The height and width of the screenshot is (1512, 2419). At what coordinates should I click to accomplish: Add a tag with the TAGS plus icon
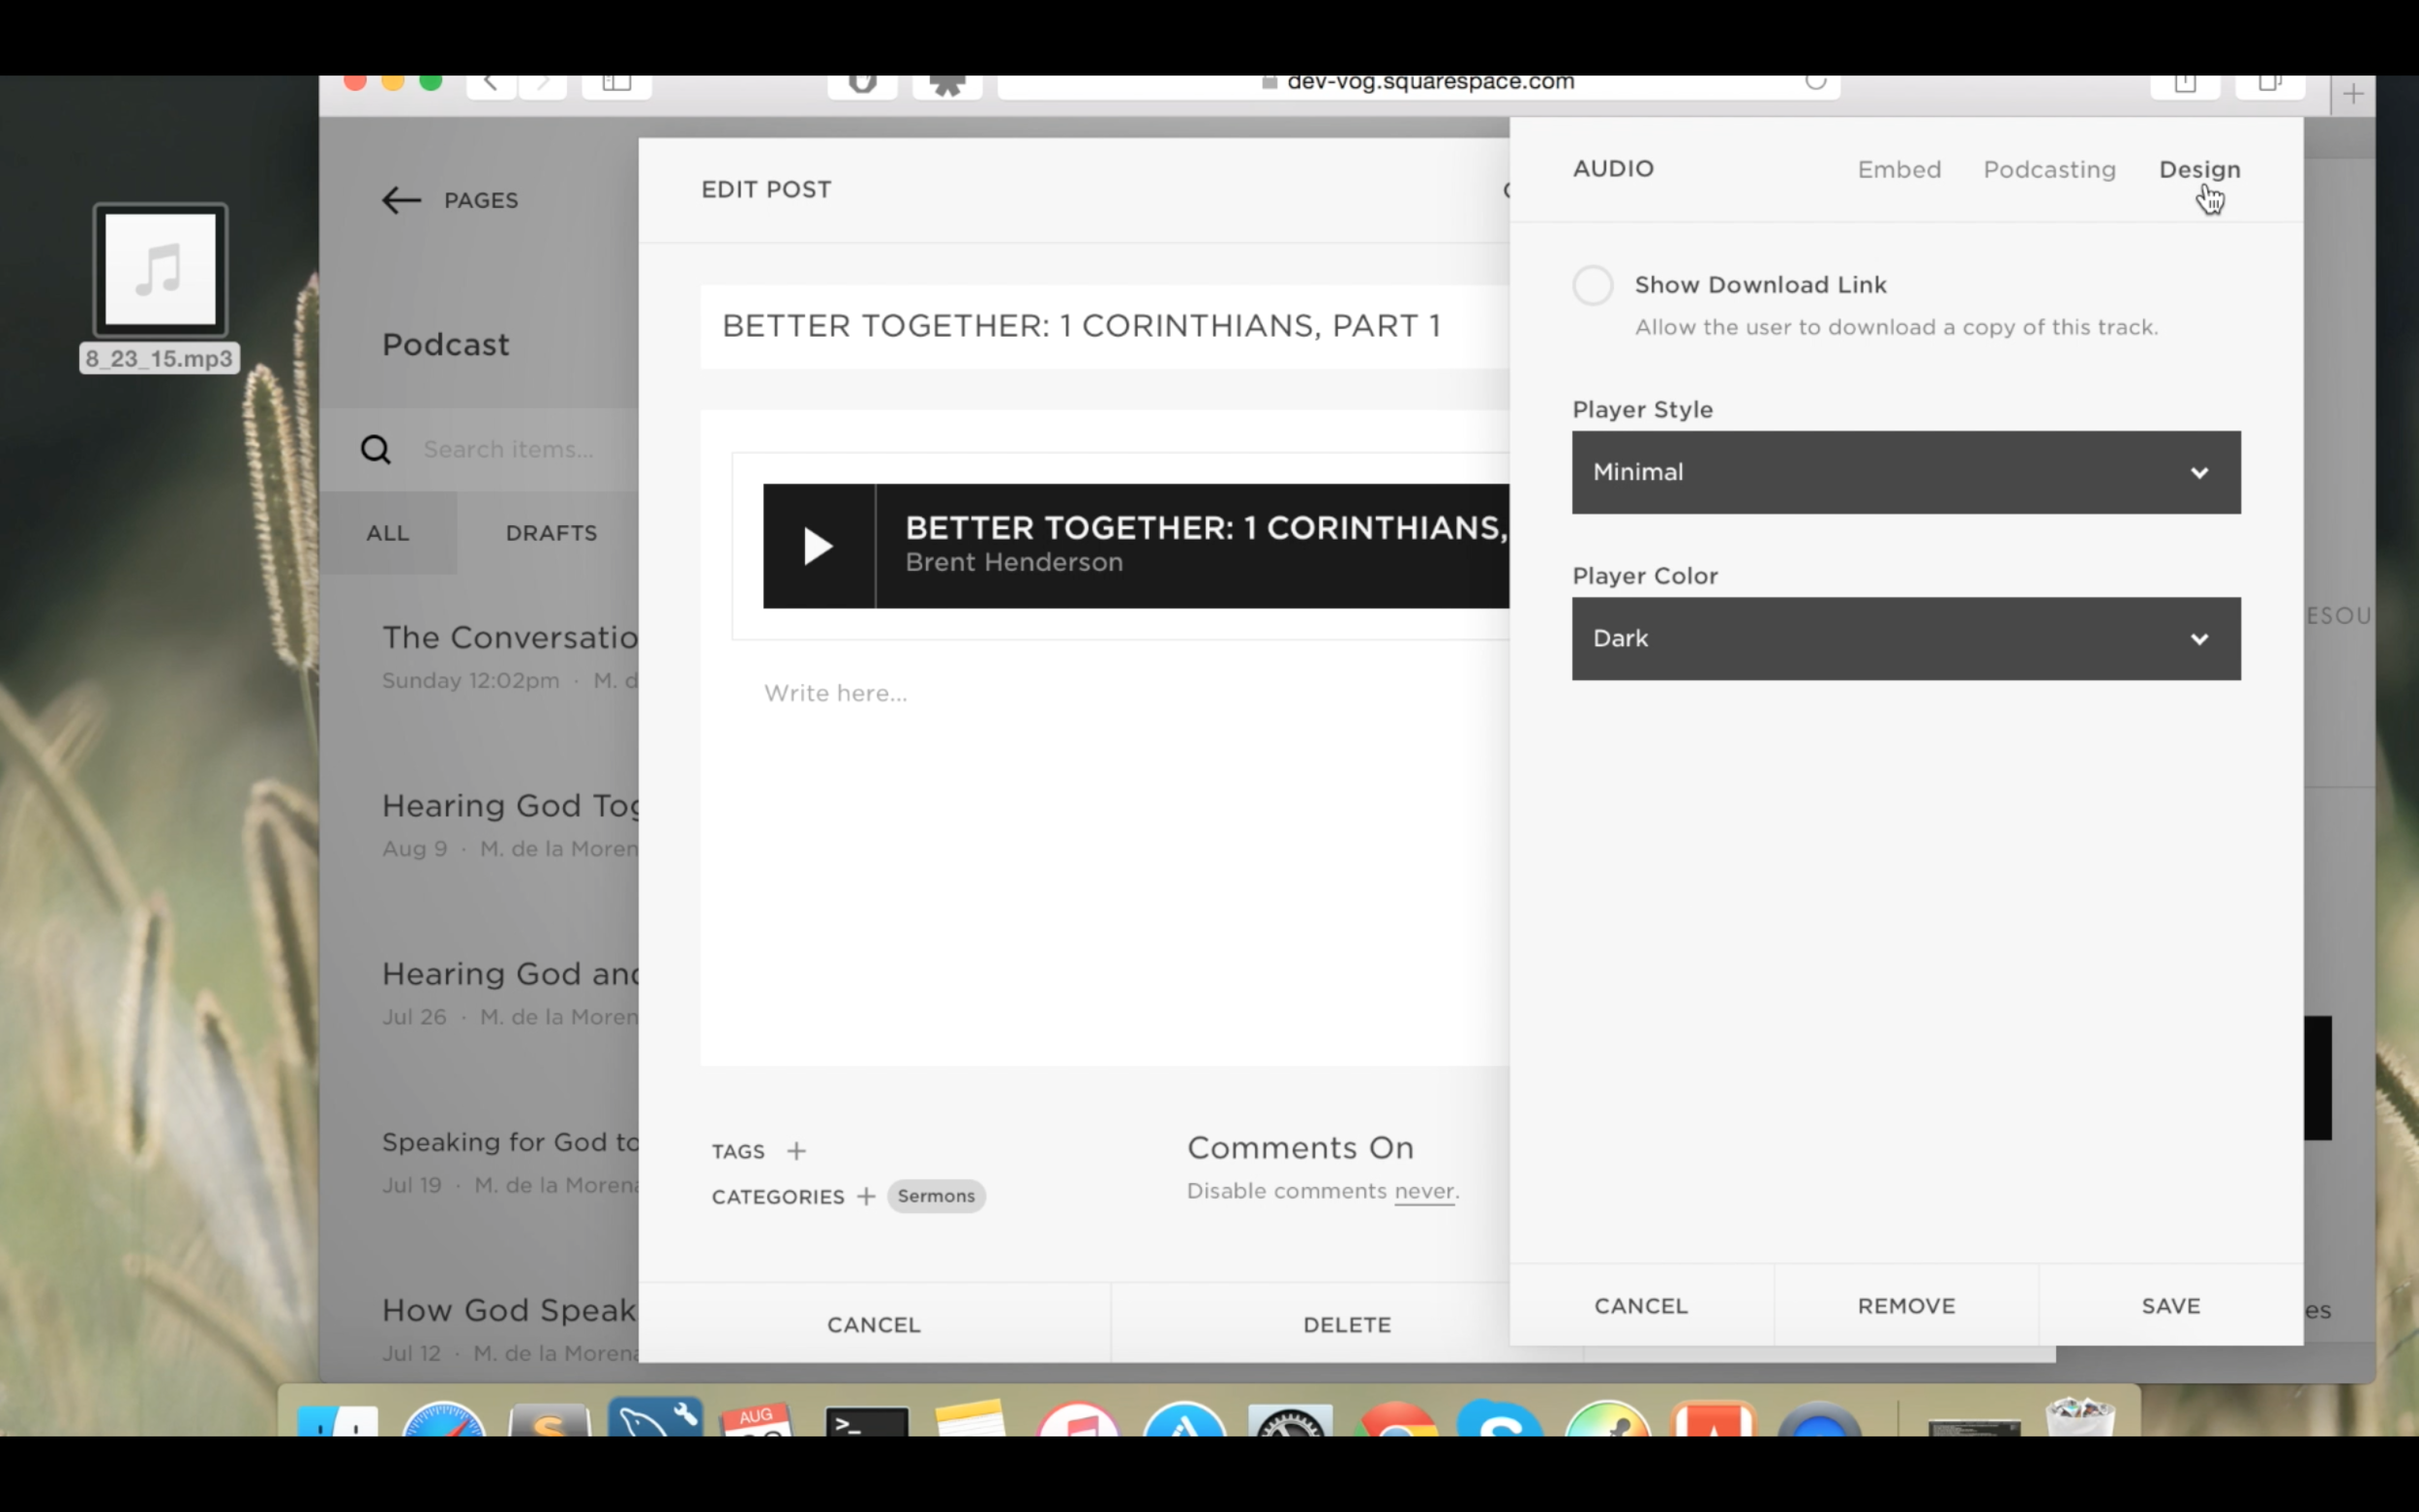(x=796, y=1151)
